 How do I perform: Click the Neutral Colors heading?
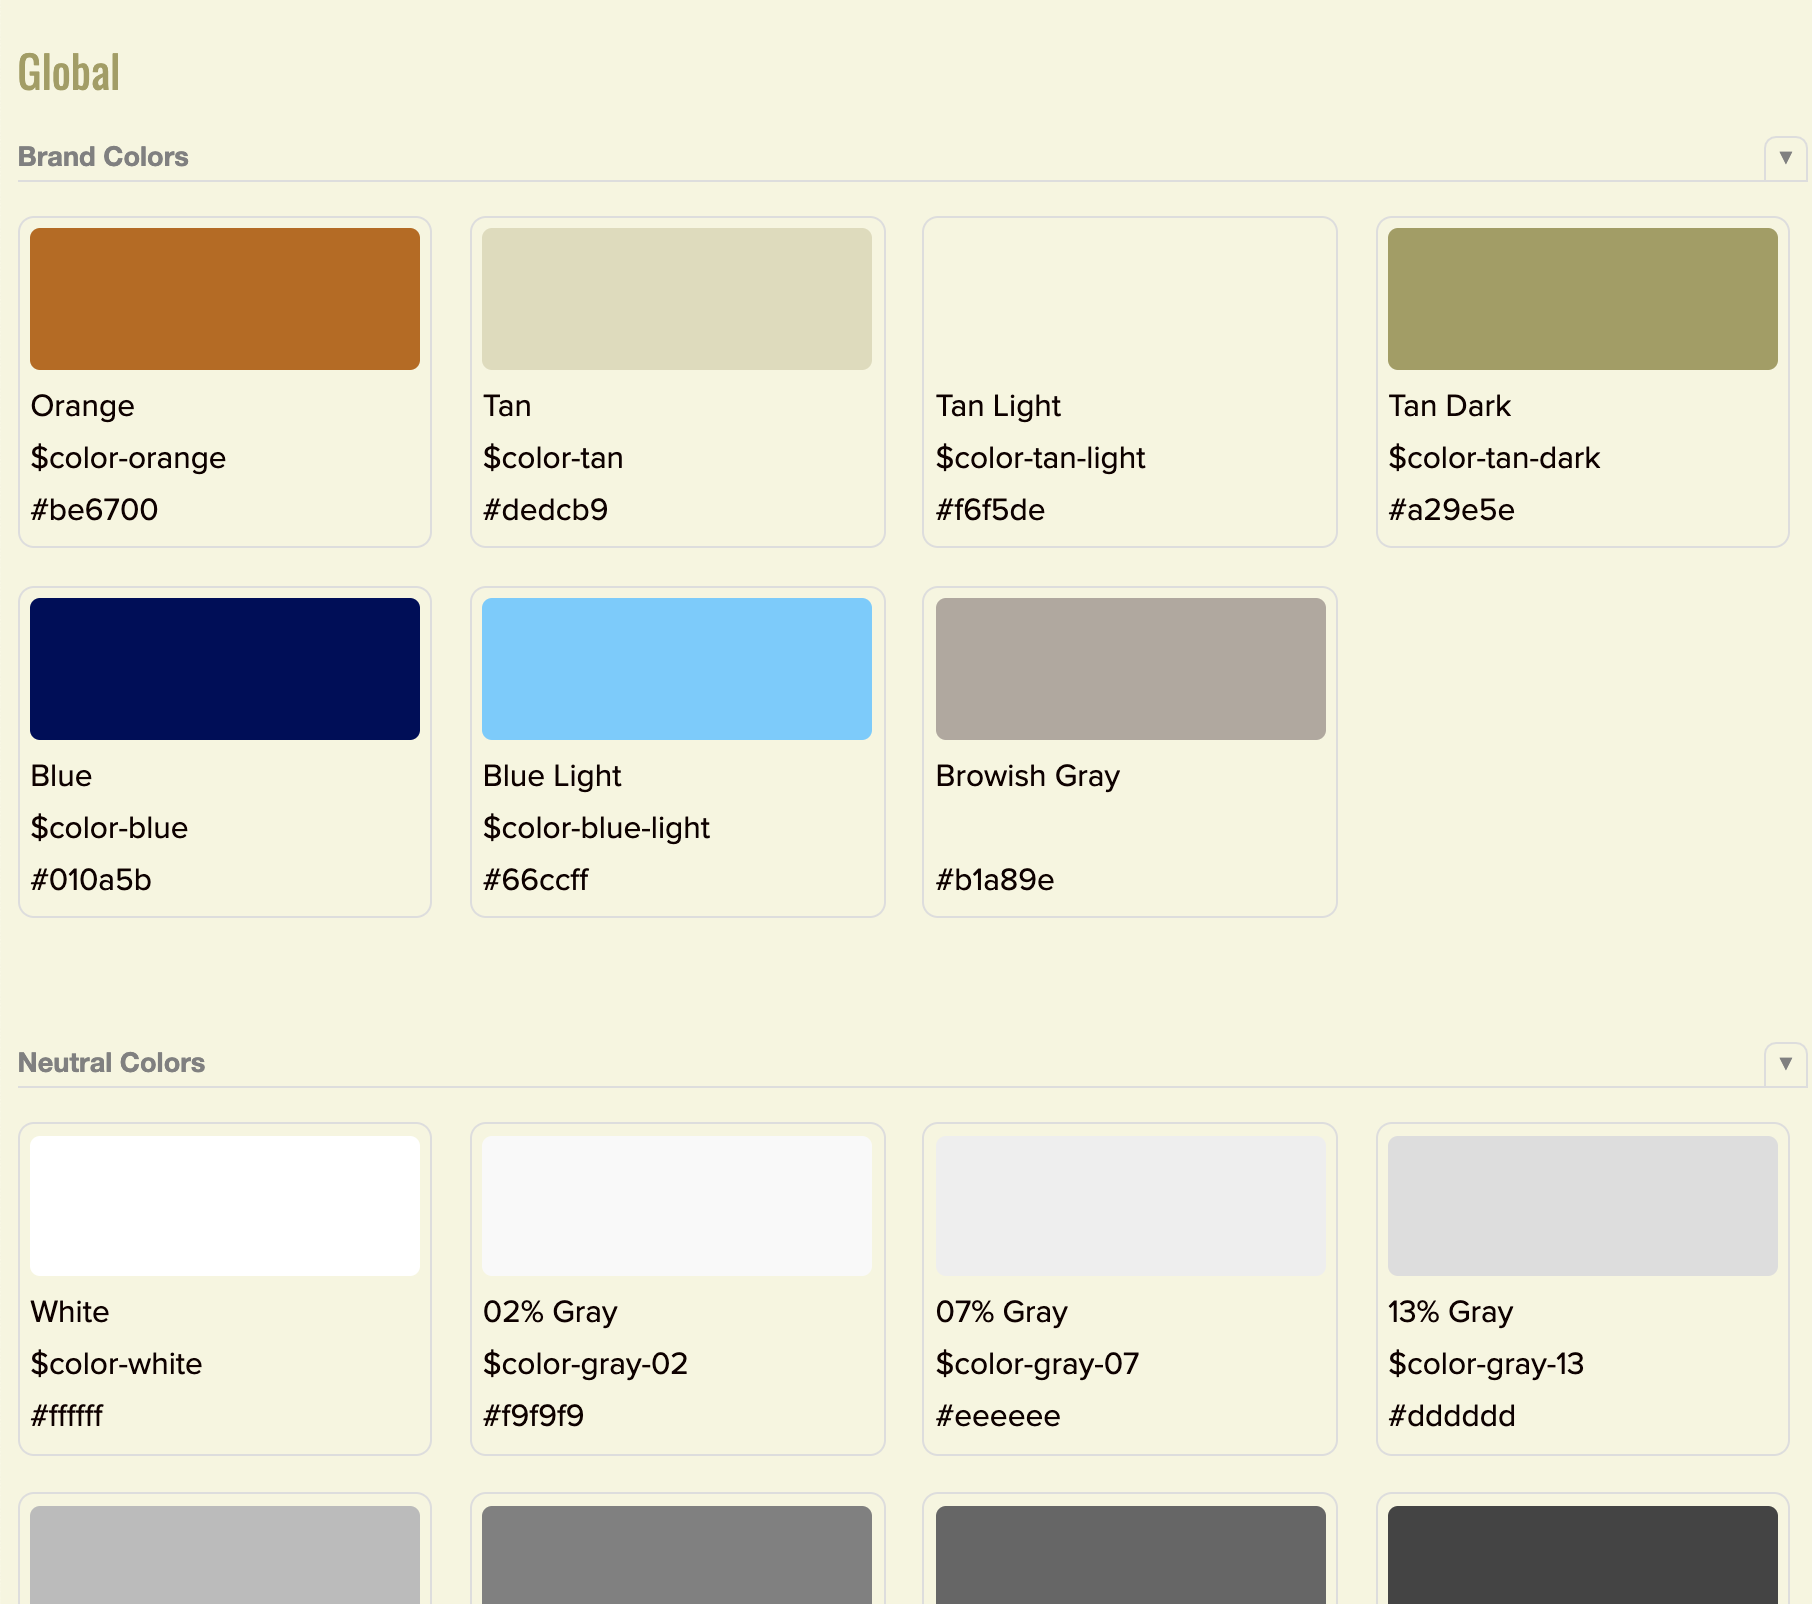[x=111, y=1063]
